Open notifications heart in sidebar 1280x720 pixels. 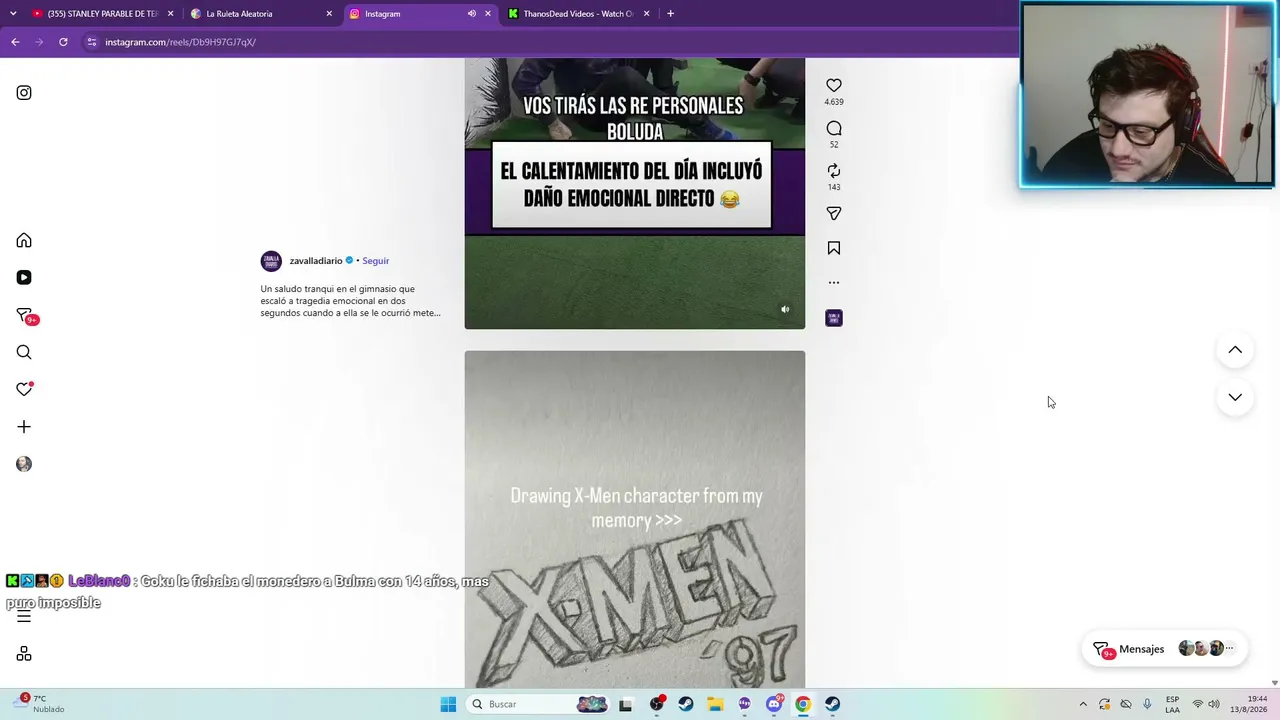(x=24, y=389)
